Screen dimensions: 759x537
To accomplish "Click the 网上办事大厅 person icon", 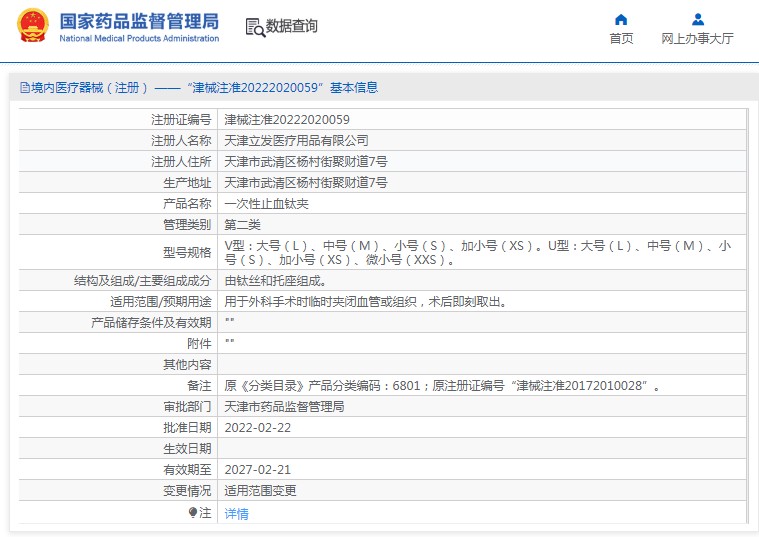I will [698, 19].
